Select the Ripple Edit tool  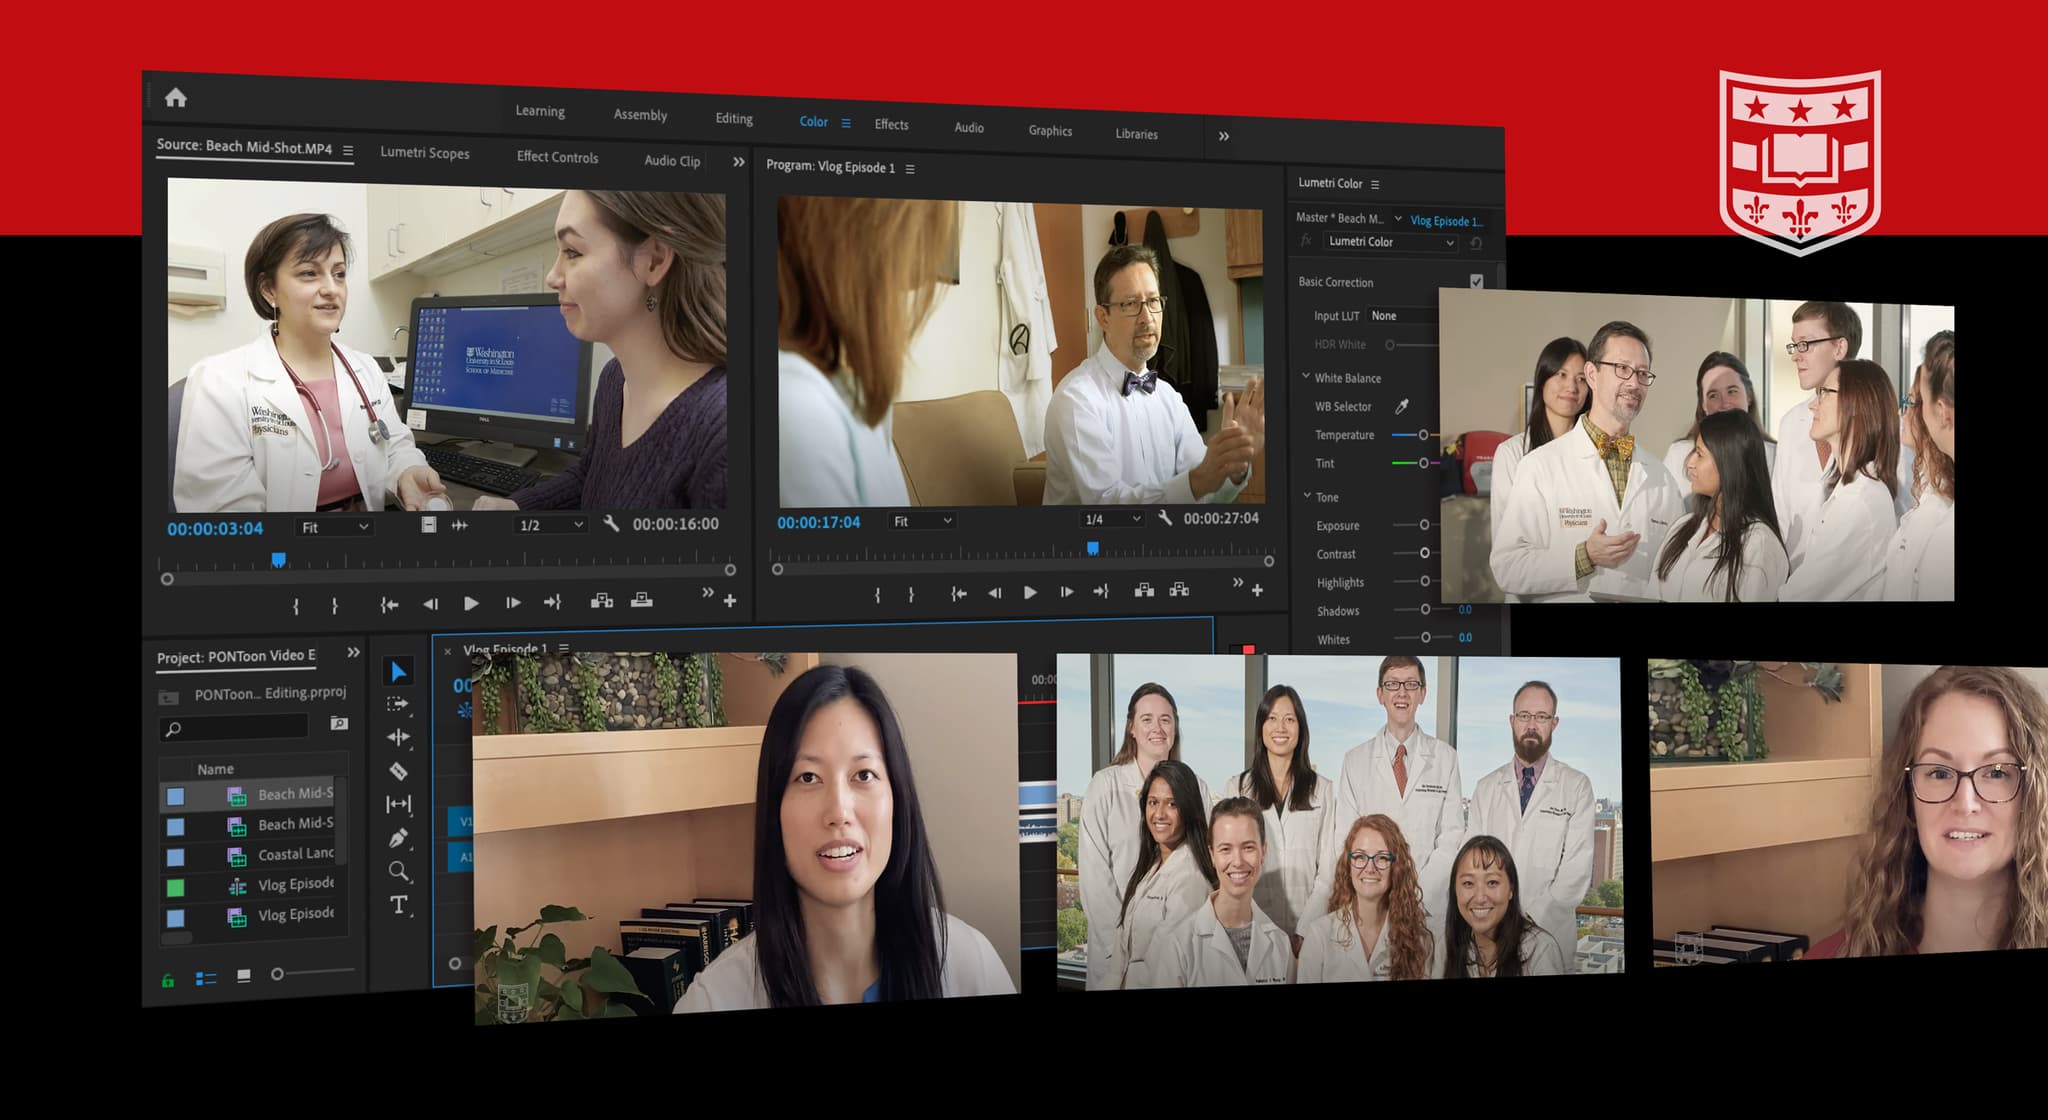pos(398,738)
